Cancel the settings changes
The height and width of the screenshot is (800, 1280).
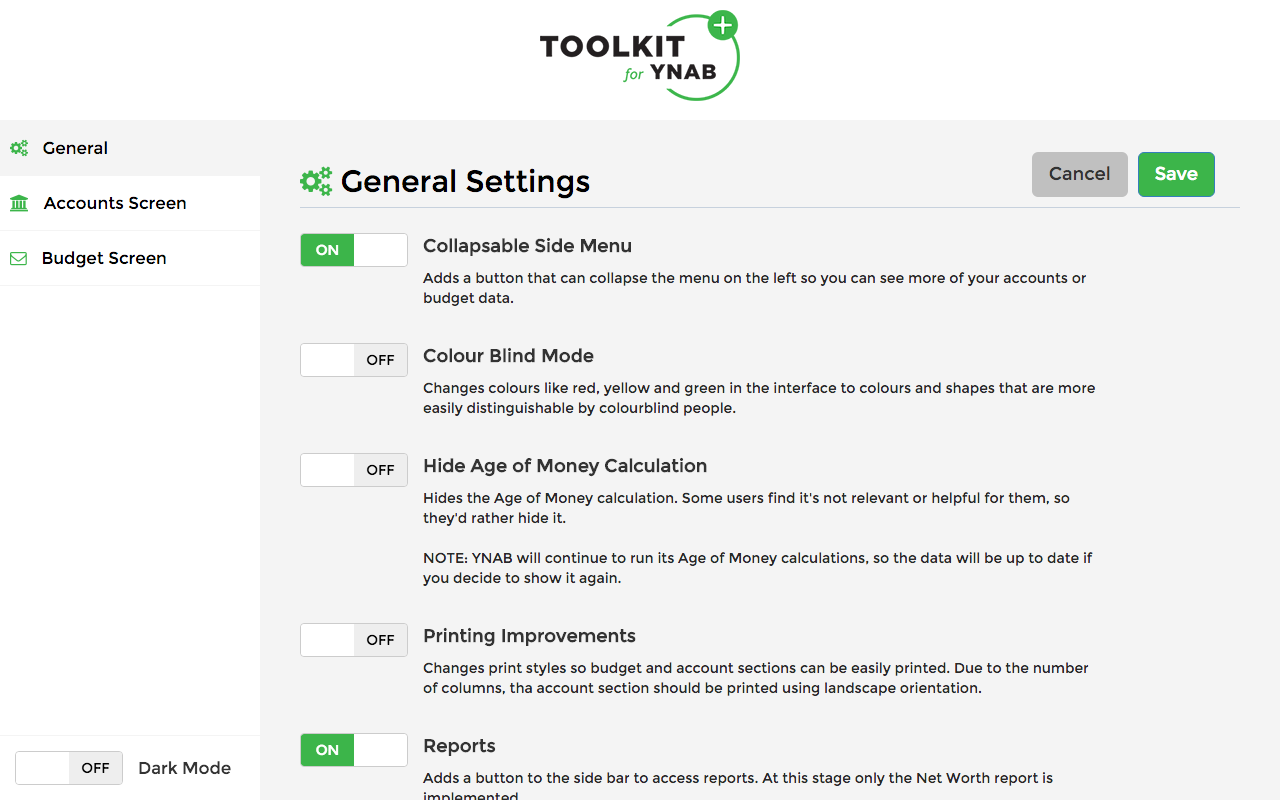pos(1079,174)
